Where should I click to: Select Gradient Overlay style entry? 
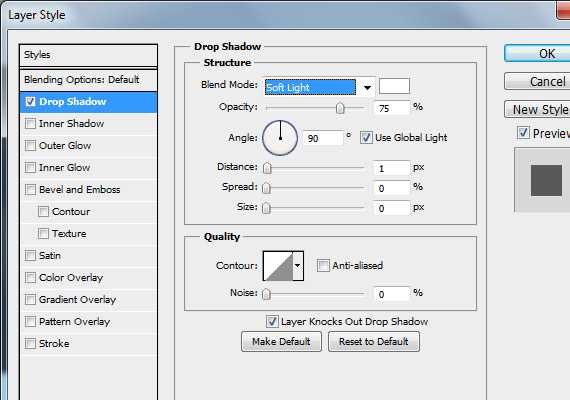[77, 300]
